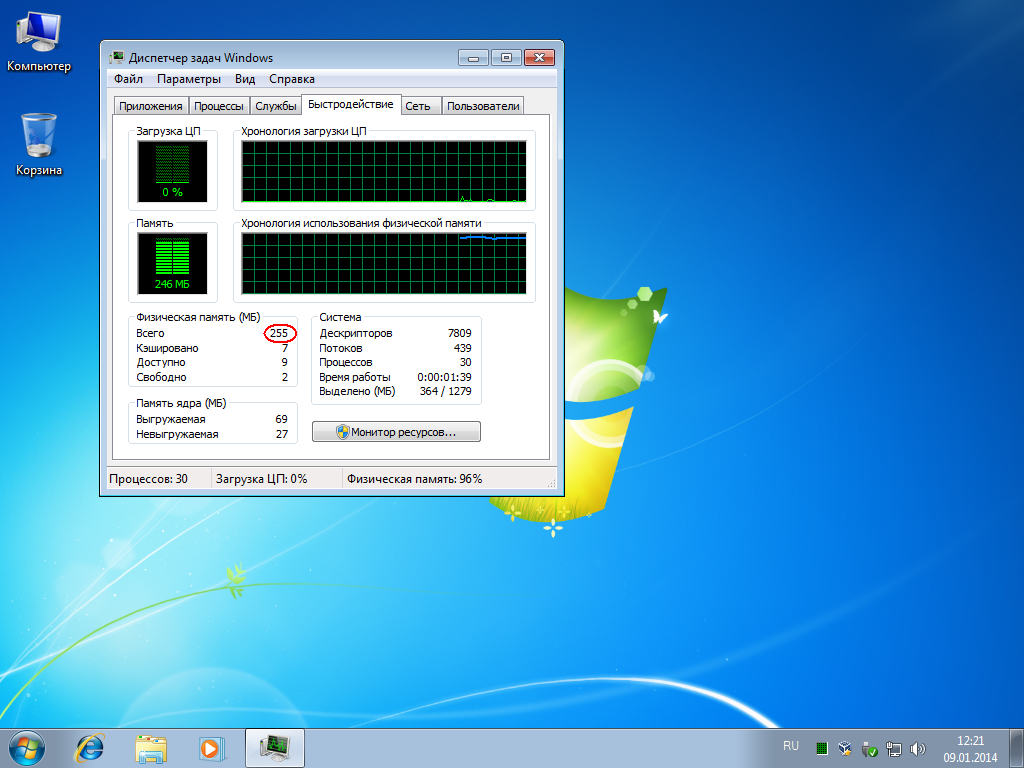Click the Свободно label
Image resolution: width=1024 pixels, height=768 pixels.
tap(161, 377)
